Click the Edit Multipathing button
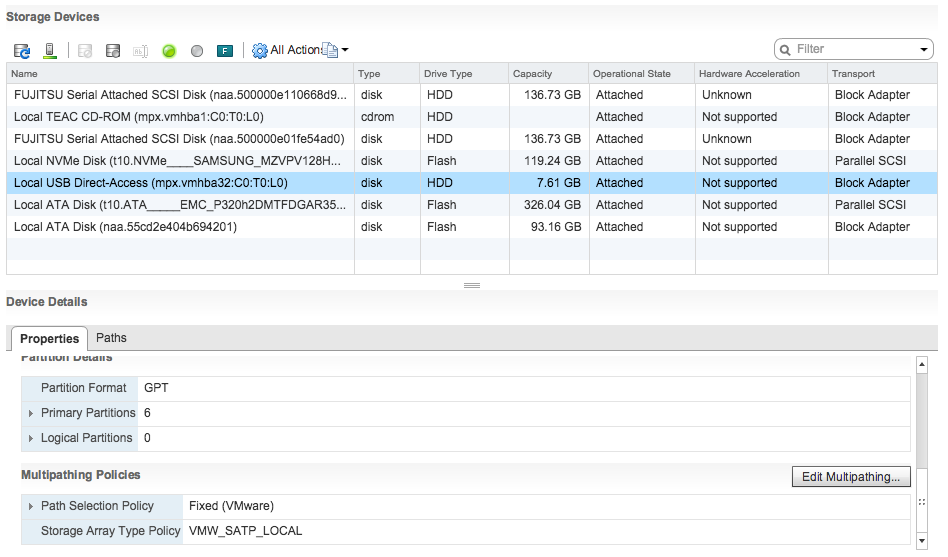 (x=851, y=477)
